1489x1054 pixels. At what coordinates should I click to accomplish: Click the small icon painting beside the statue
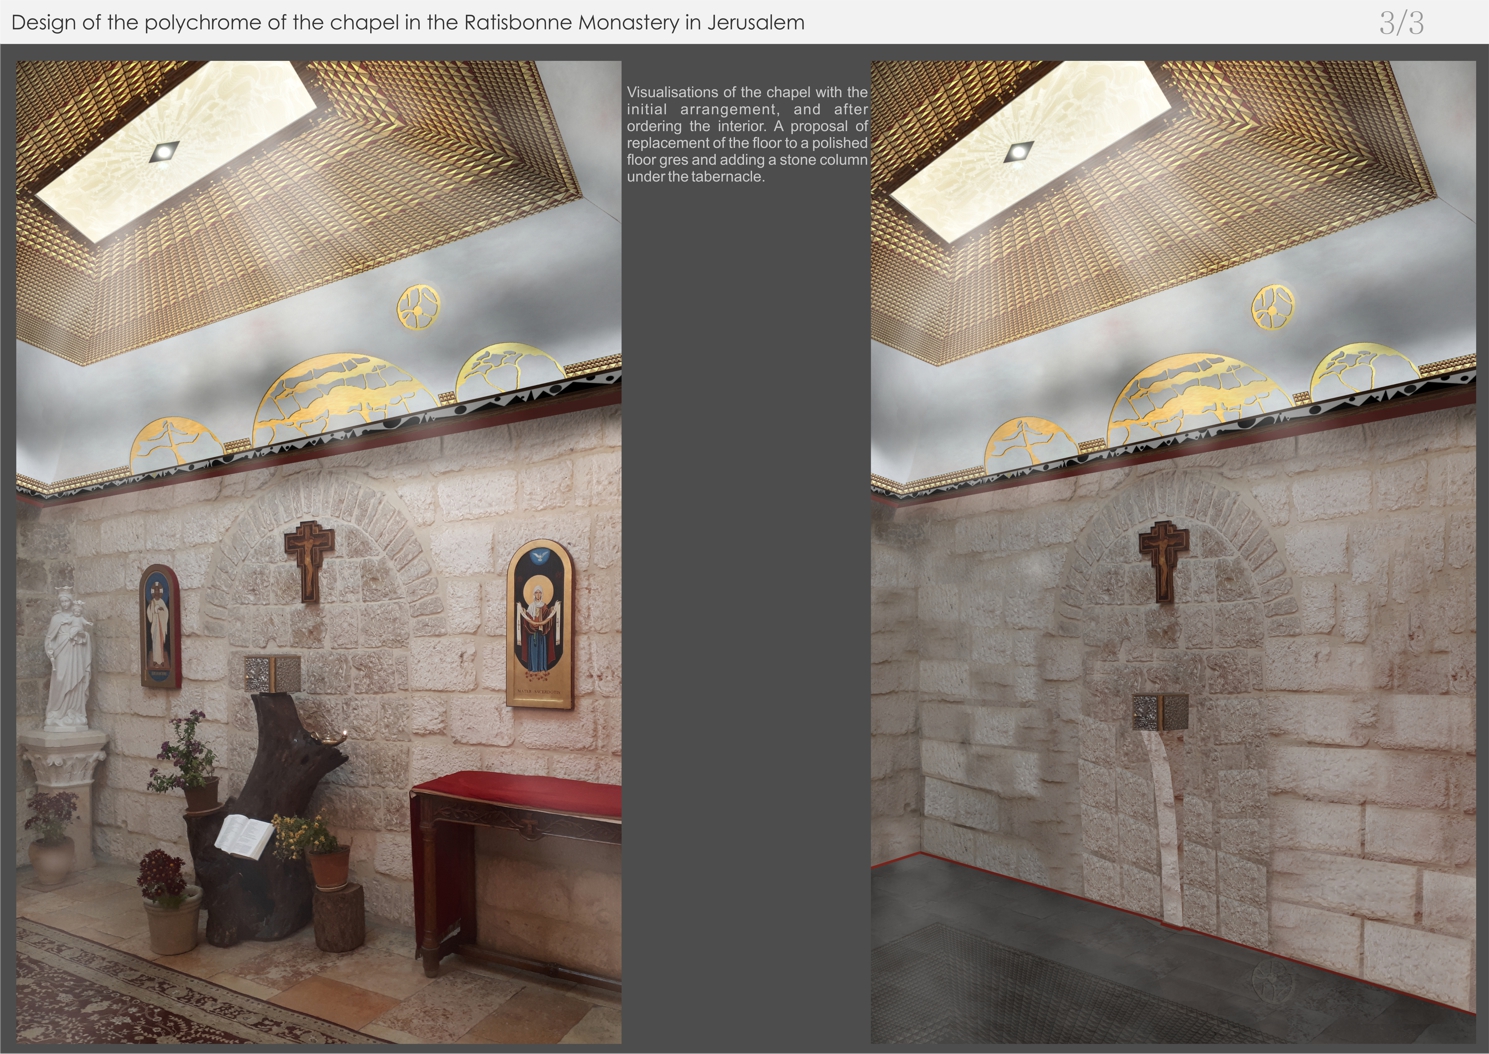[x=159, y=625]
